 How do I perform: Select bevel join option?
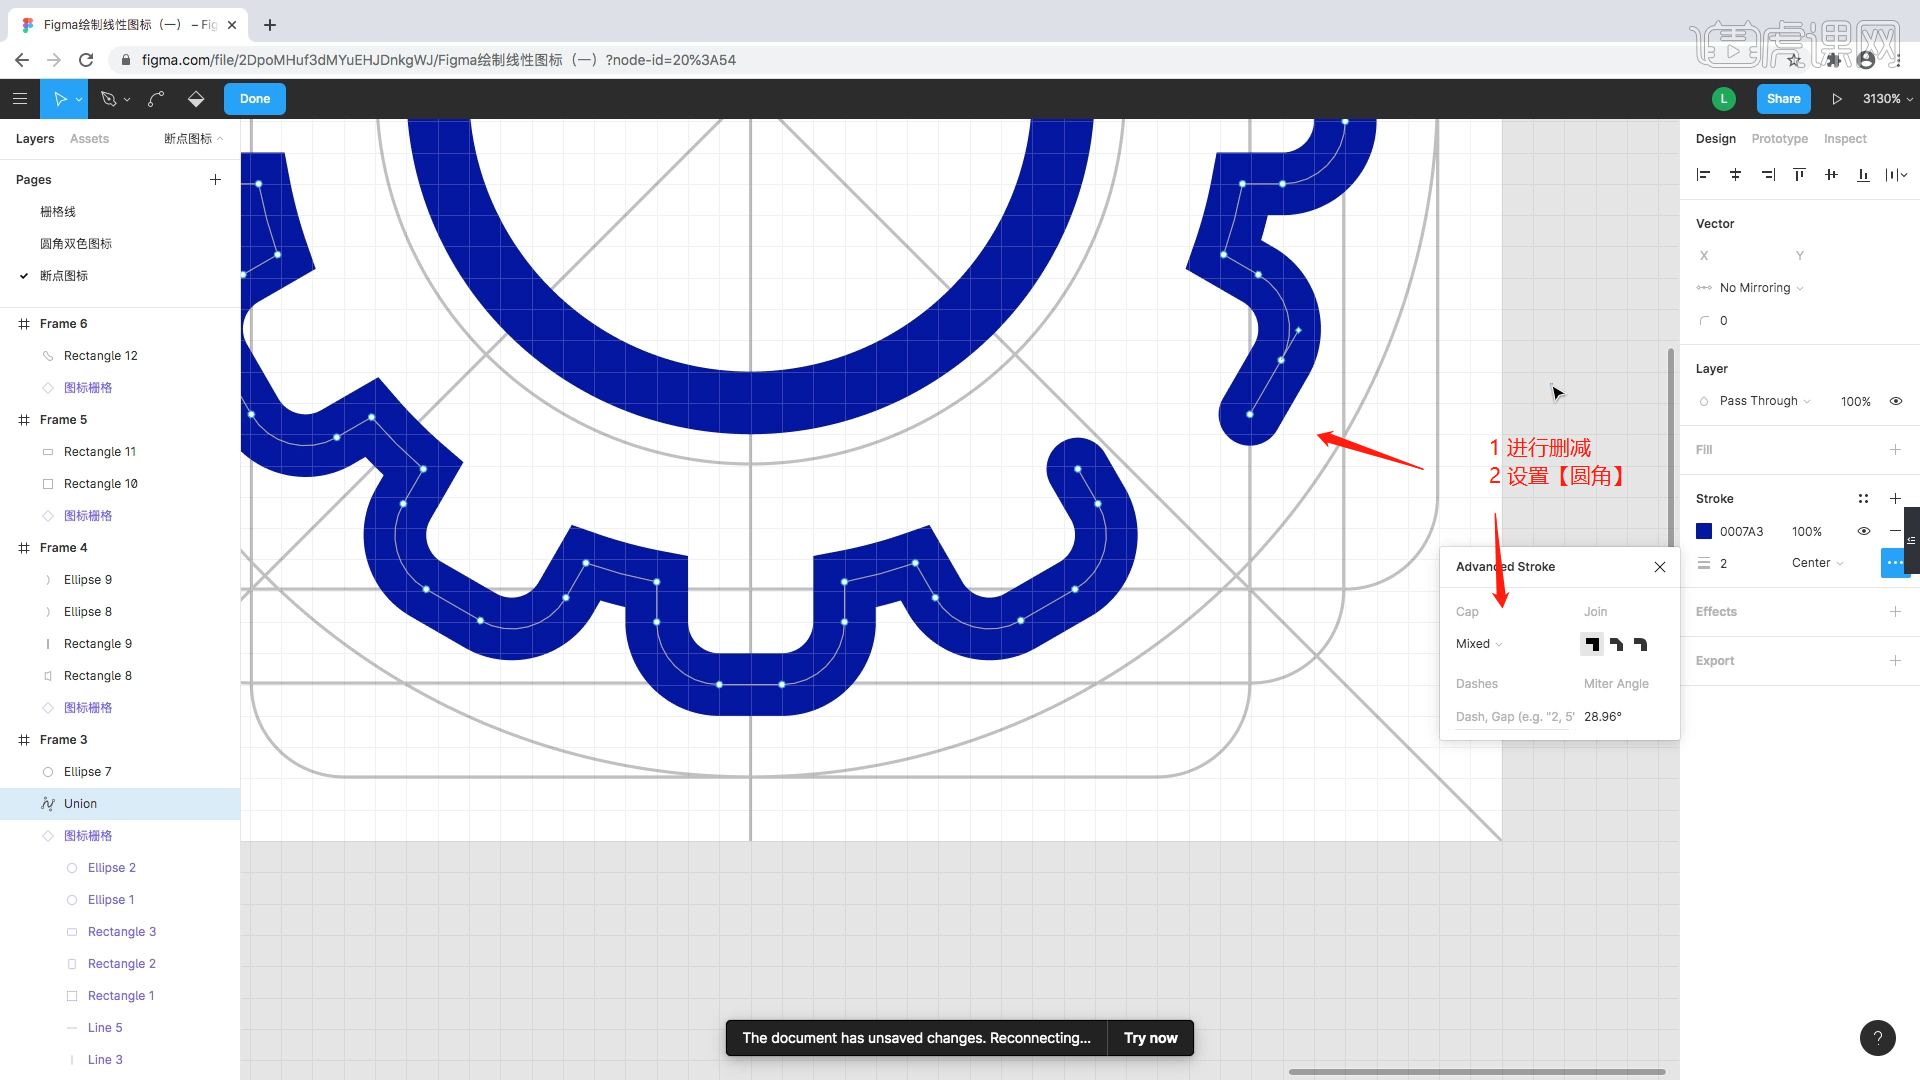click(x=1616, y=645)
